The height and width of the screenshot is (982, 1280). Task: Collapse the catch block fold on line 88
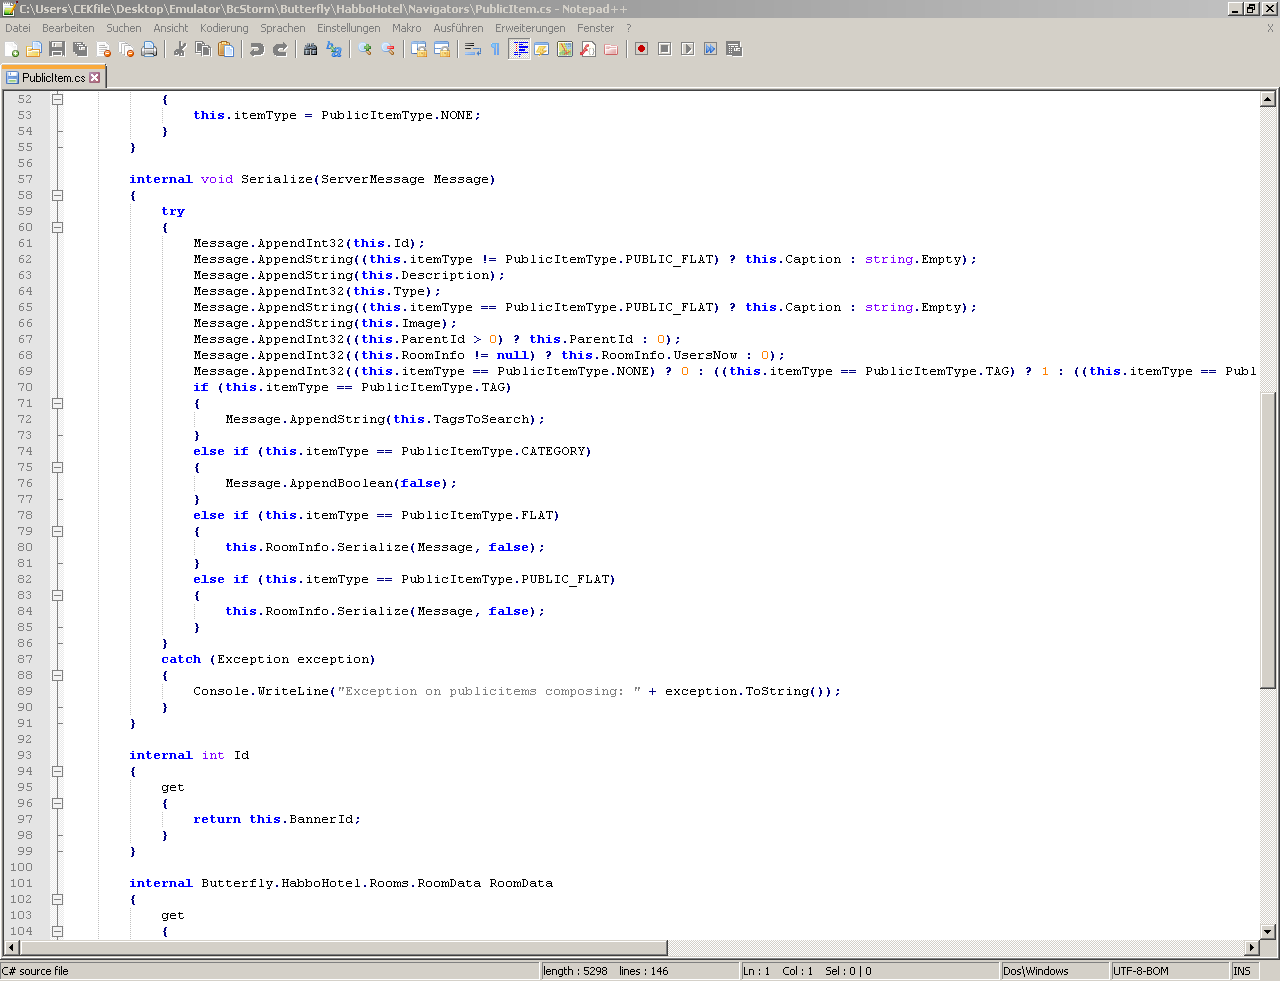(x=58, y=676)
